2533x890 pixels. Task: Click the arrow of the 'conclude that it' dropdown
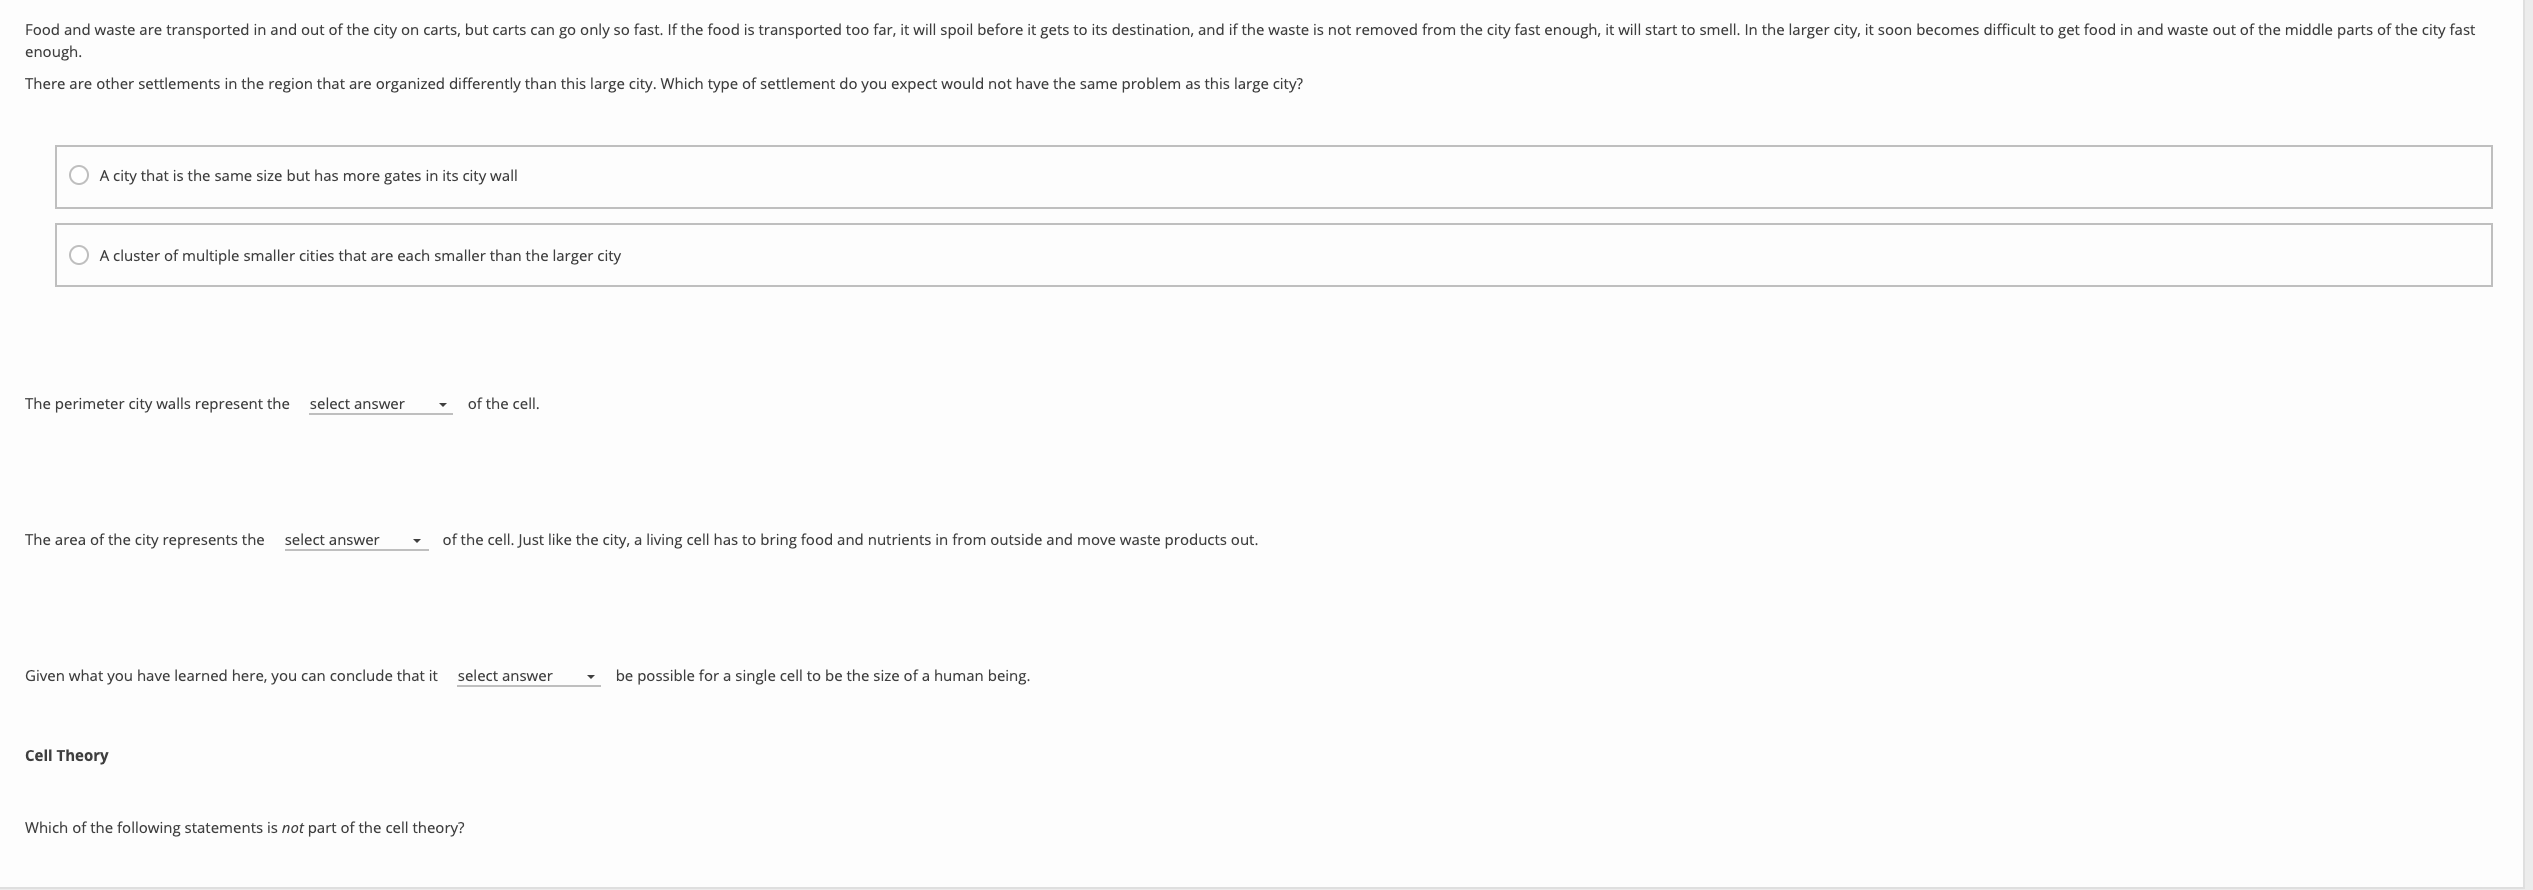point(591,677)
